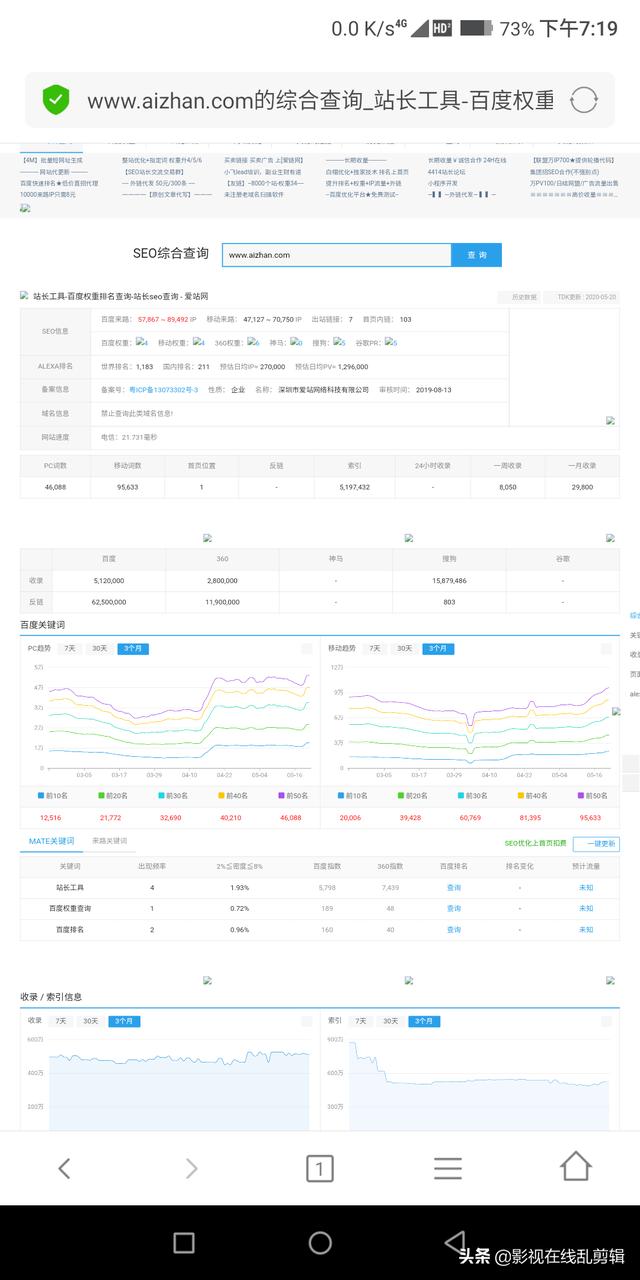Click the 搜狗 rank badge icon

click(x=339, y=342)
